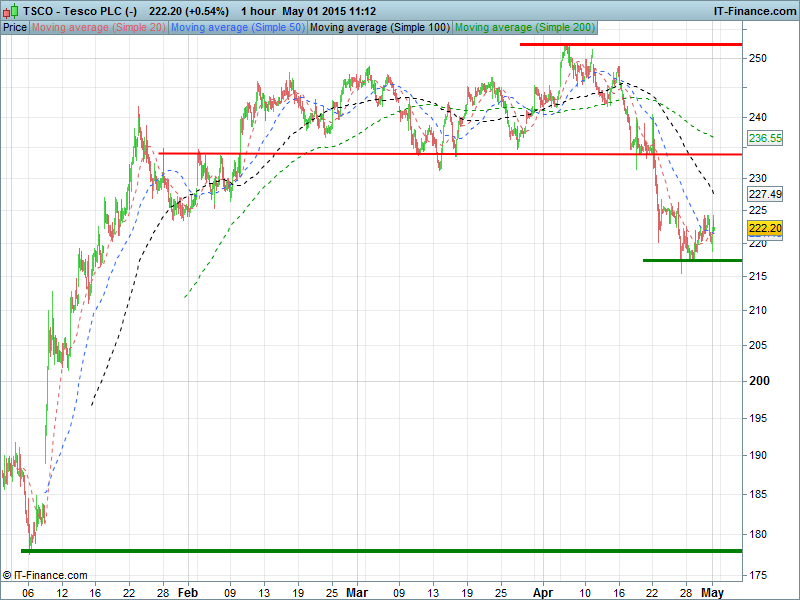The width and height of the screenshot is (800, 600).
Task: Select the Price legend tab
Action: [x=15, y=27]
